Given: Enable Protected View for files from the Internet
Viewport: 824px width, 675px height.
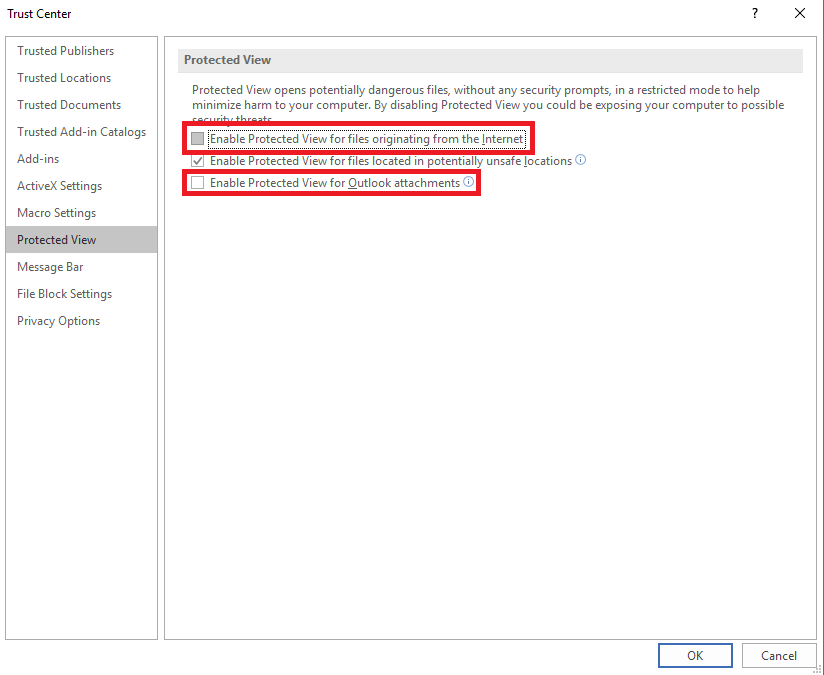Looking at the screenshot, I should tap(198, 139).
